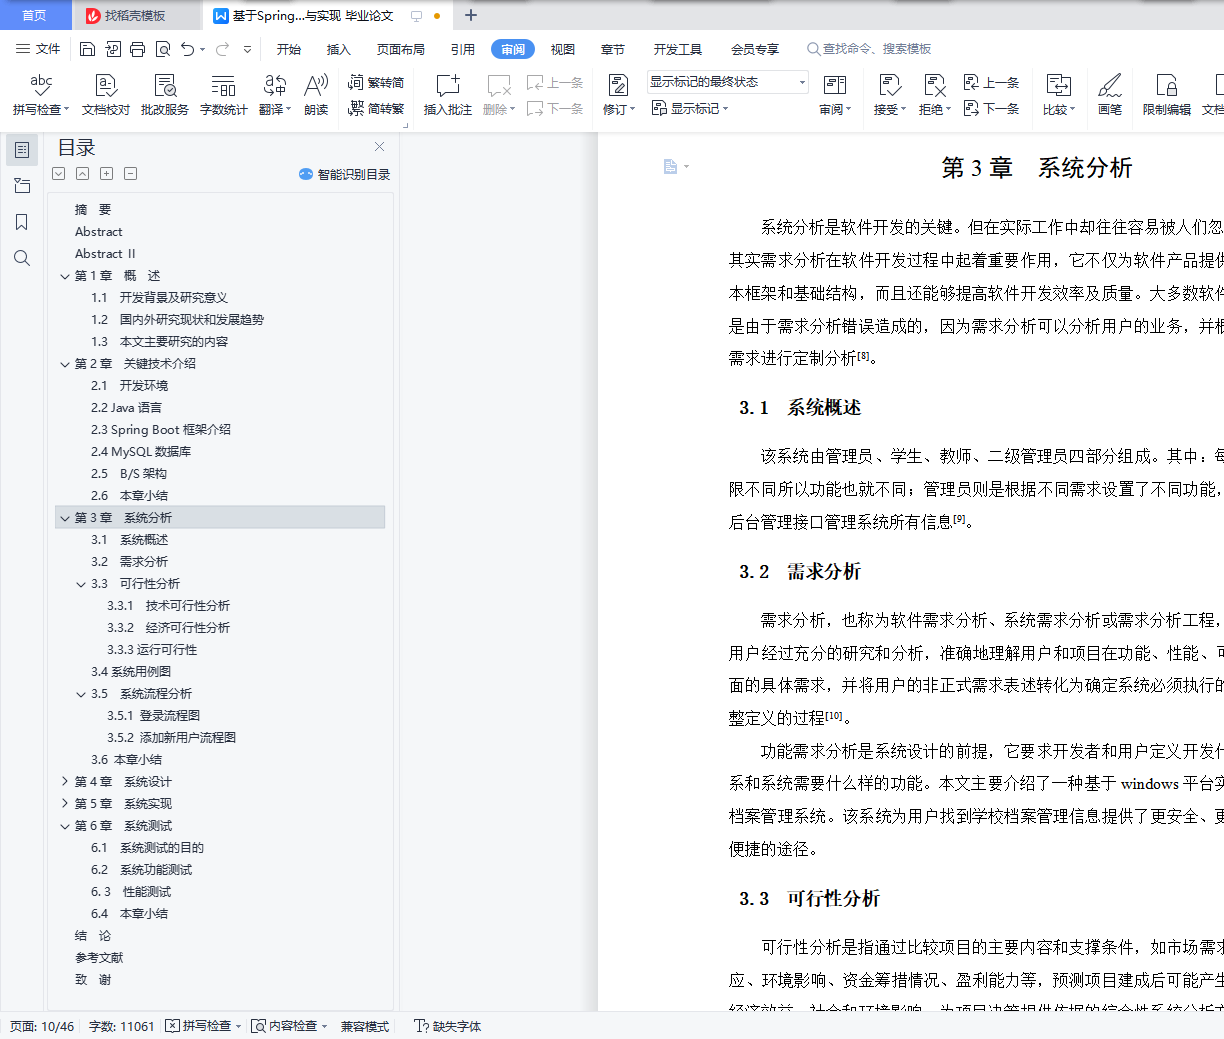
Task: Click the undo arrow icon
Action: [188, 49]
